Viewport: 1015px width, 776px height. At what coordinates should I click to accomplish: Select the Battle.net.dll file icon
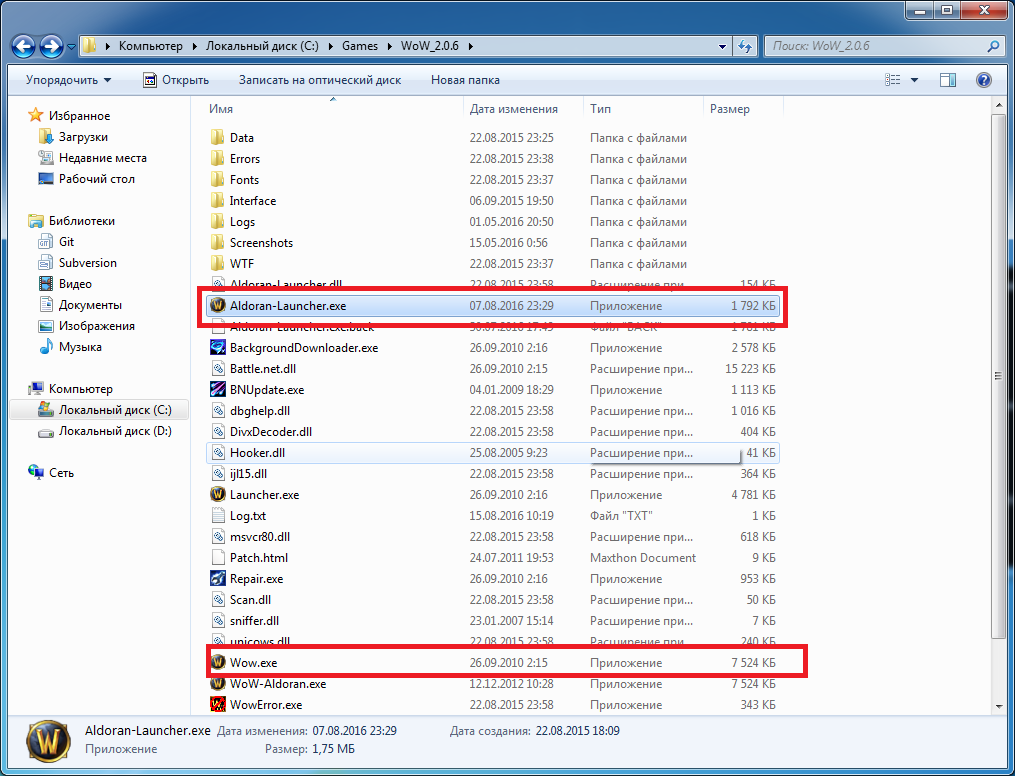tap(218, 368)
